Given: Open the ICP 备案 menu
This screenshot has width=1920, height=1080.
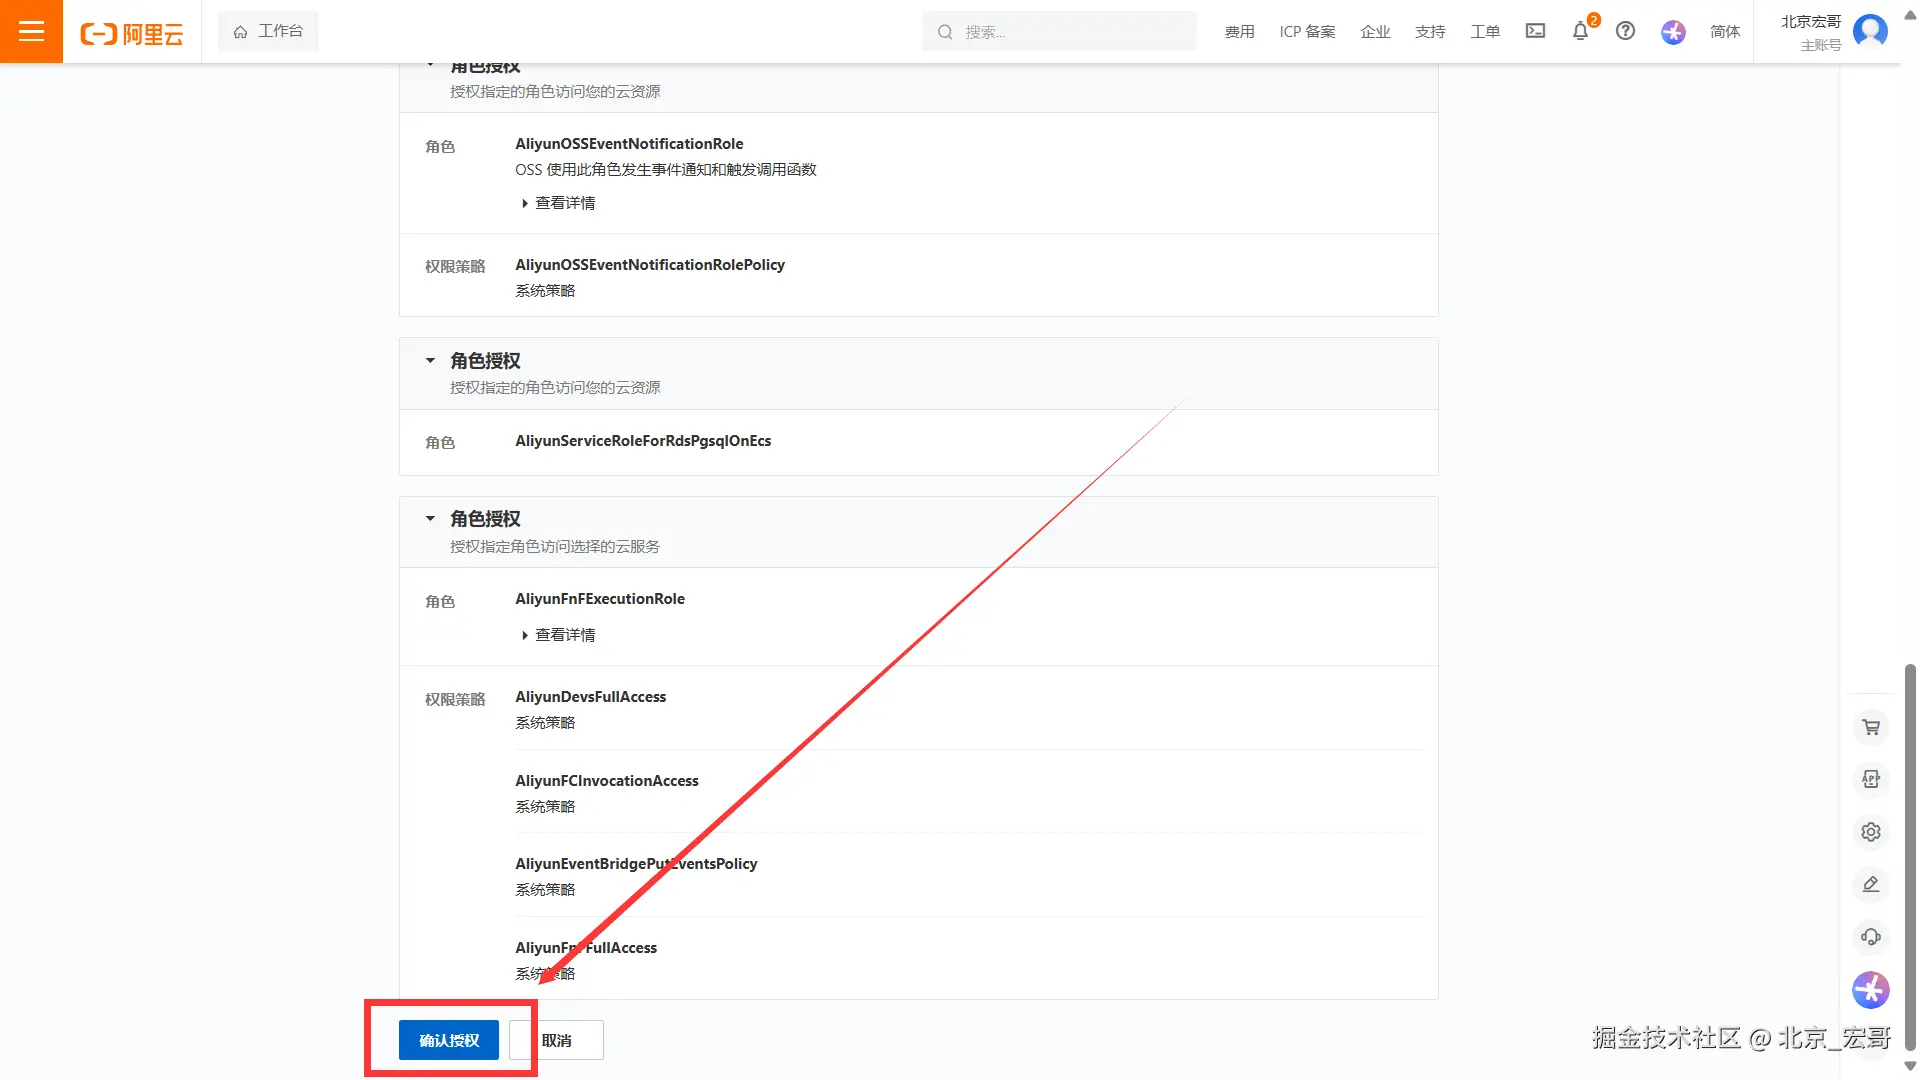Looking at the screenshot, I should point(1307,32).
